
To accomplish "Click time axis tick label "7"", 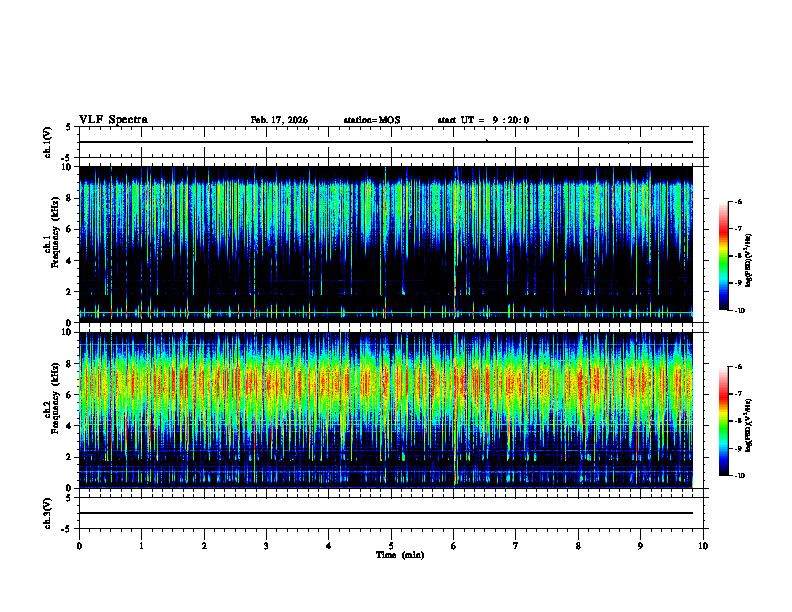I will 516,546.
